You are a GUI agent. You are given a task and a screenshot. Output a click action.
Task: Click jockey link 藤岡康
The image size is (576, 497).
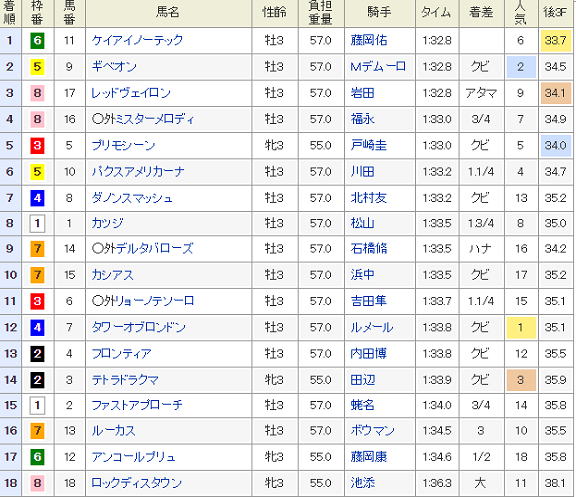368,457
